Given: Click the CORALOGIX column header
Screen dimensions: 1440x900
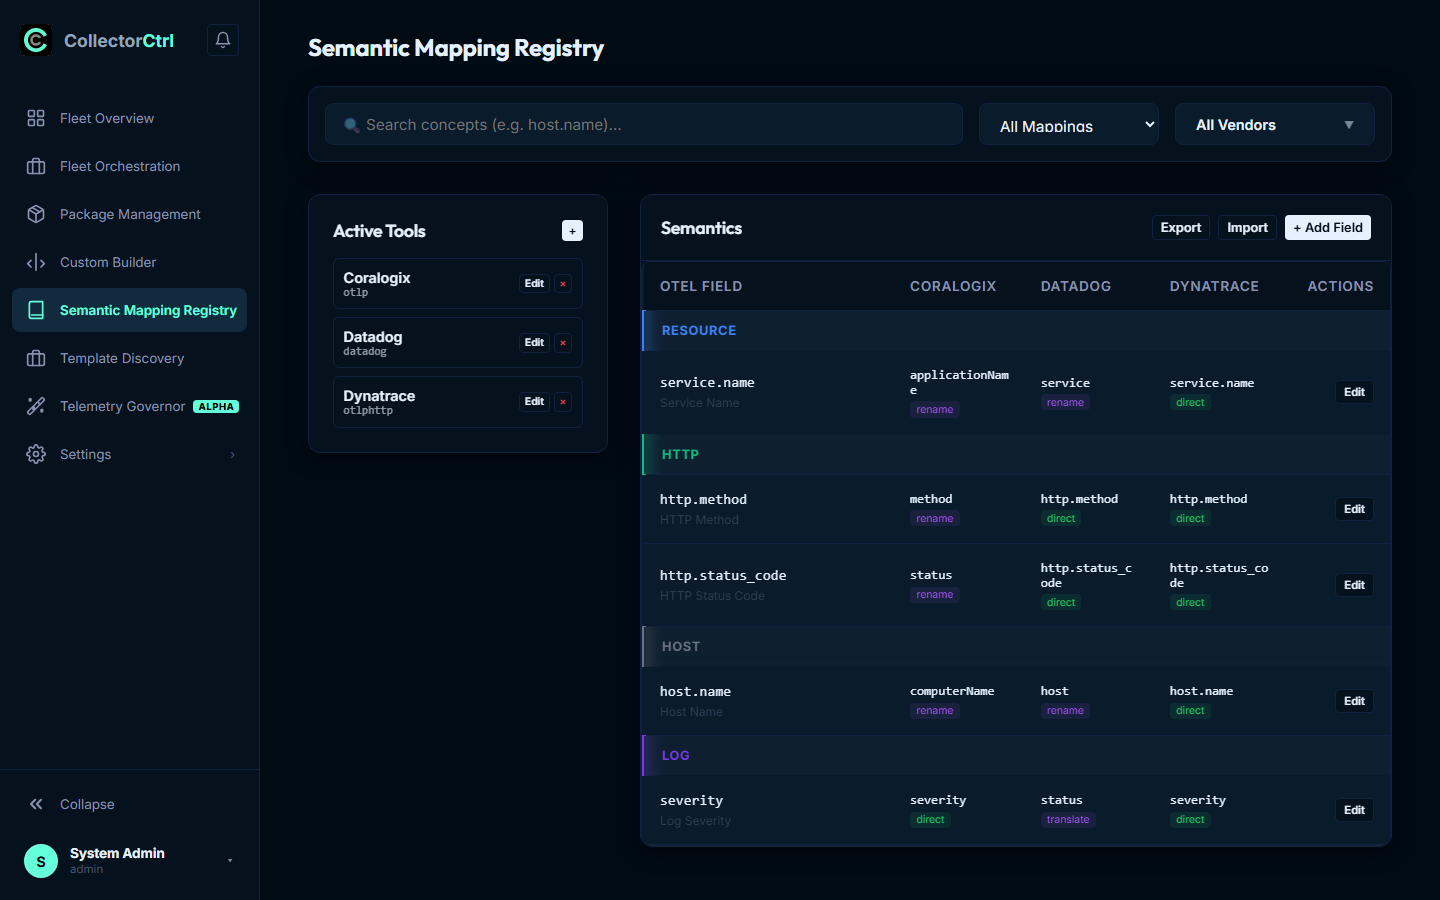Looking at the screenshot, I should [953, 286].
